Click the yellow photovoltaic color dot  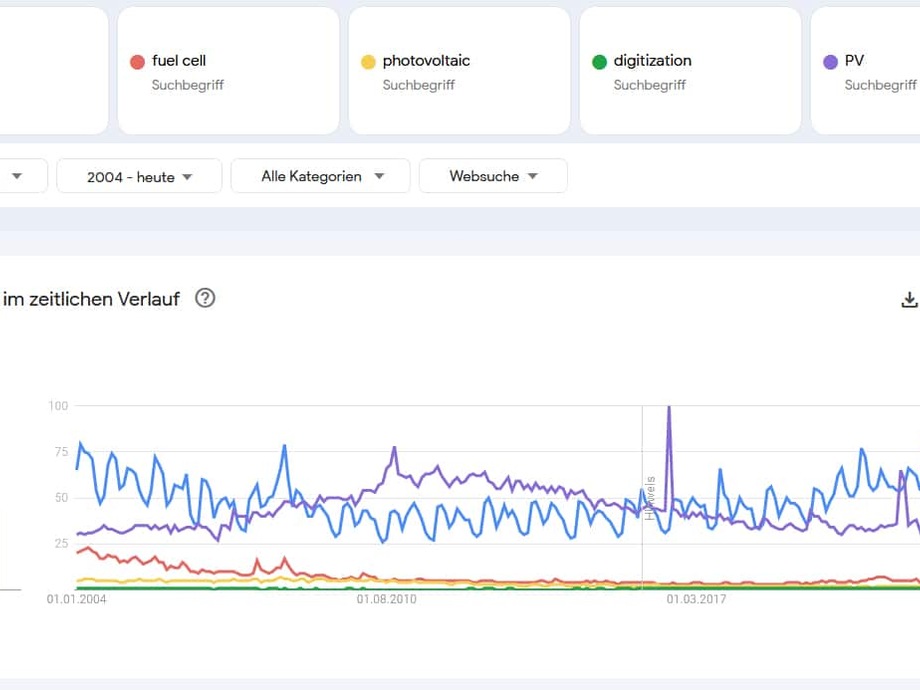(368, 62)
